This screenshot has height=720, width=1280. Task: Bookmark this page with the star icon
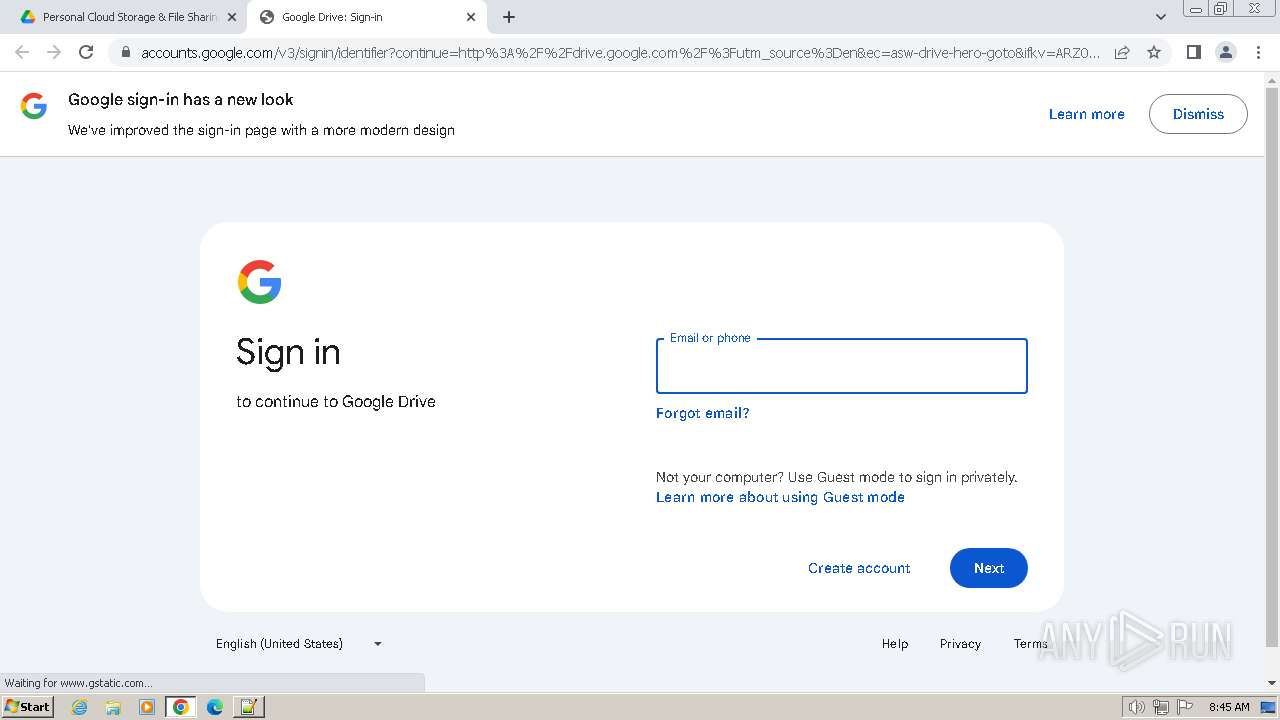pos(1154,52)
